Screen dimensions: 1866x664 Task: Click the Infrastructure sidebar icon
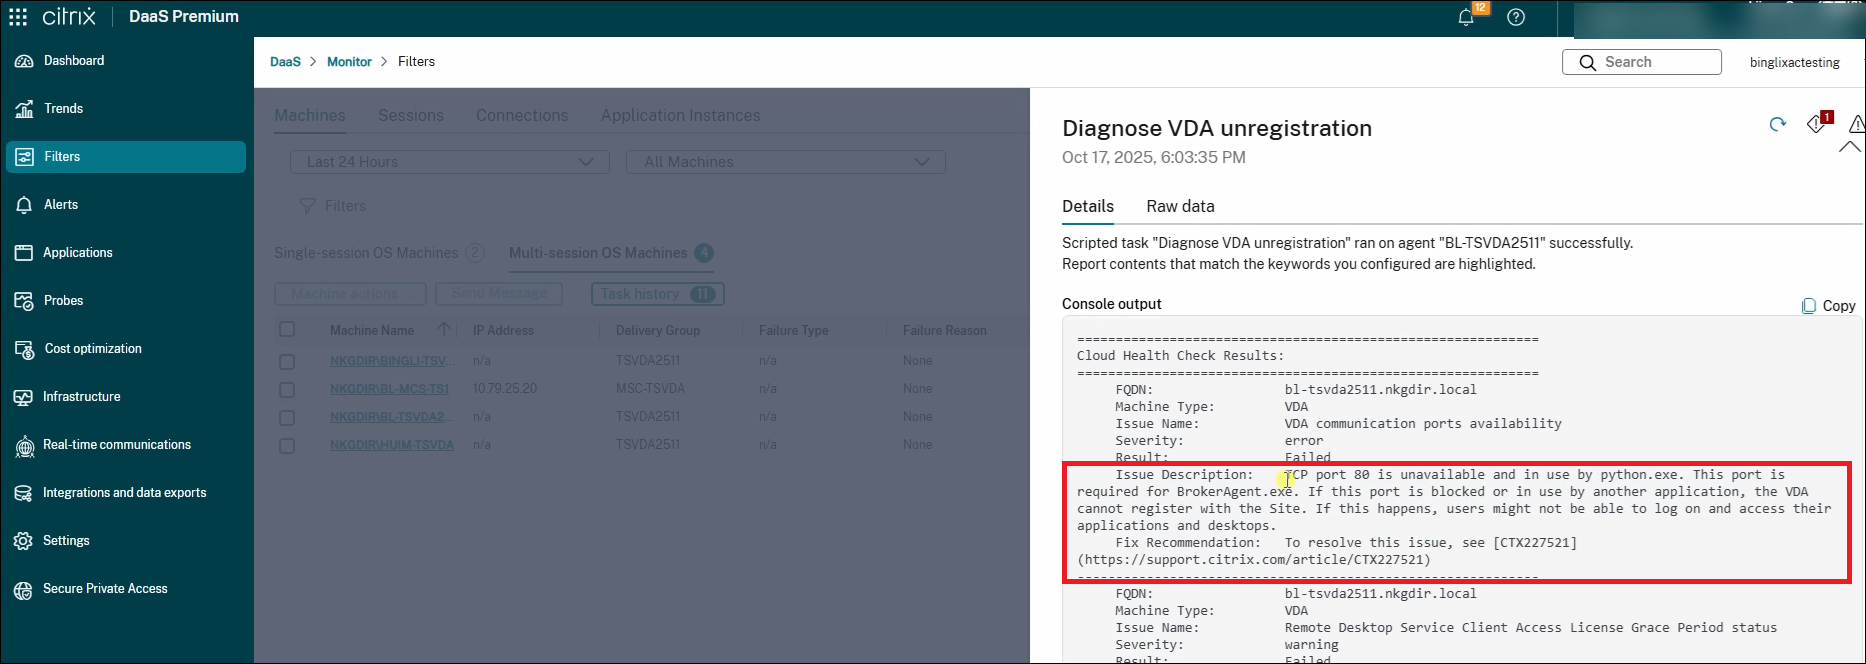point(24,397)
